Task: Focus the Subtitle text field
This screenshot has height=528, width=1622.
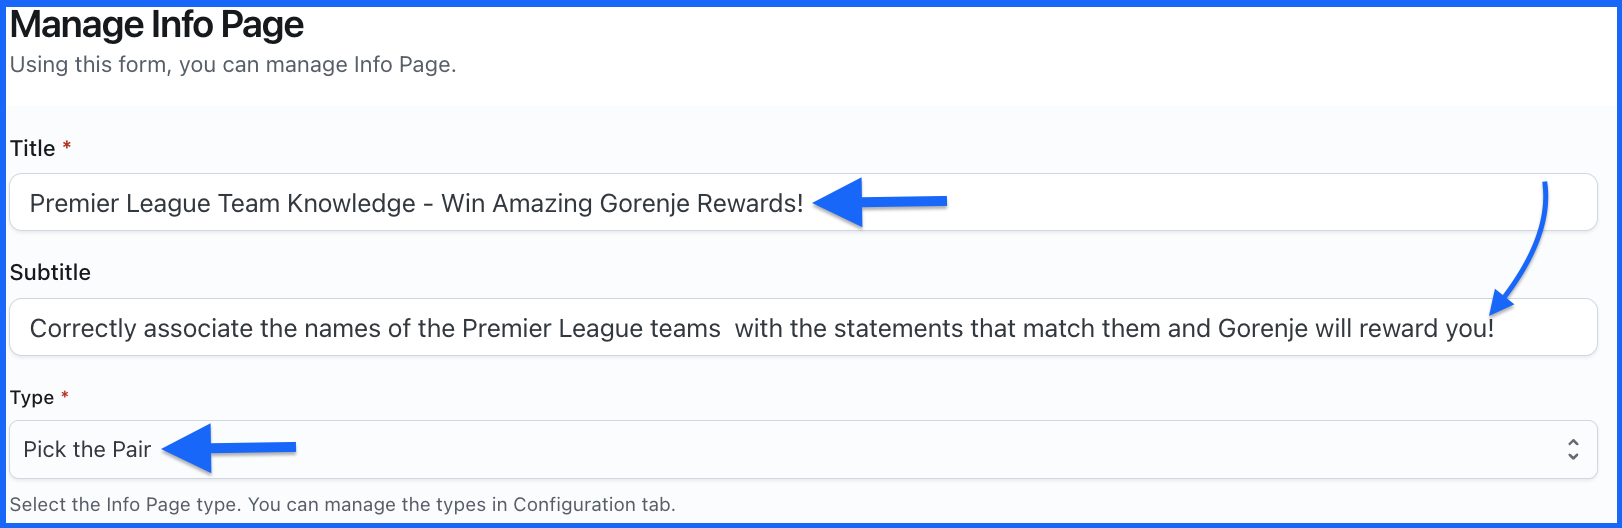Action: pyautogui.click(x=802, y=328)
